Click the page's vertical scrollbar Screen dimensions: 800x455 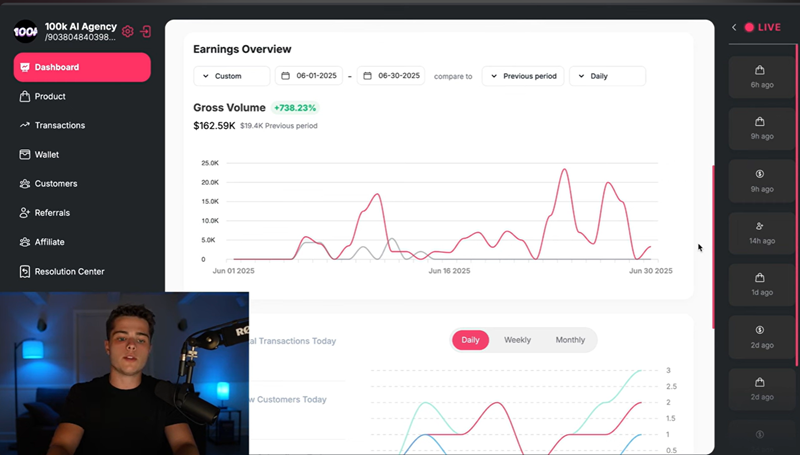[713, 245]
